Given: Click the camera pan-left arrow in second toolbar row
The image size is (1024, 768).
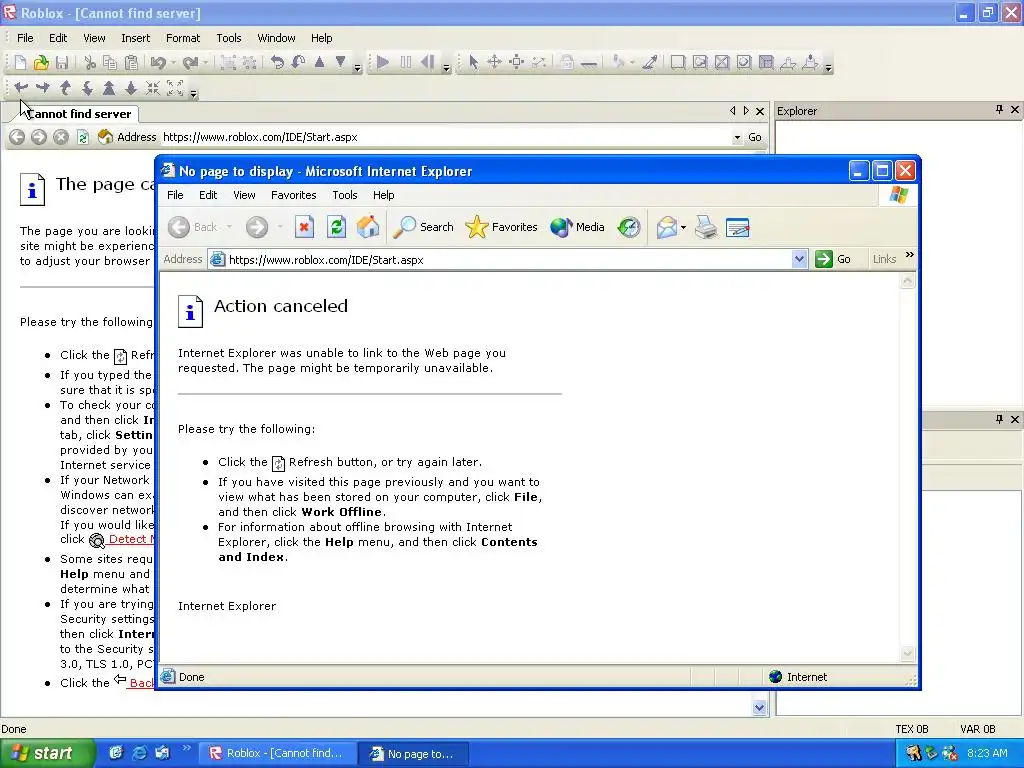Looking at the screenshot, I should pyautogui.click(x=21, y=88).
